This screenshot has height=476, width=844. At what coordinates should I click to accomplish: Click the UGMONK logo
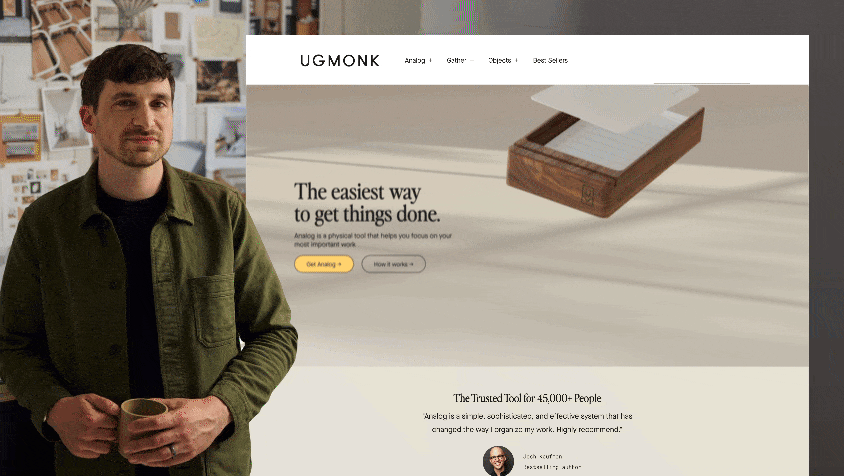point(340,60)
